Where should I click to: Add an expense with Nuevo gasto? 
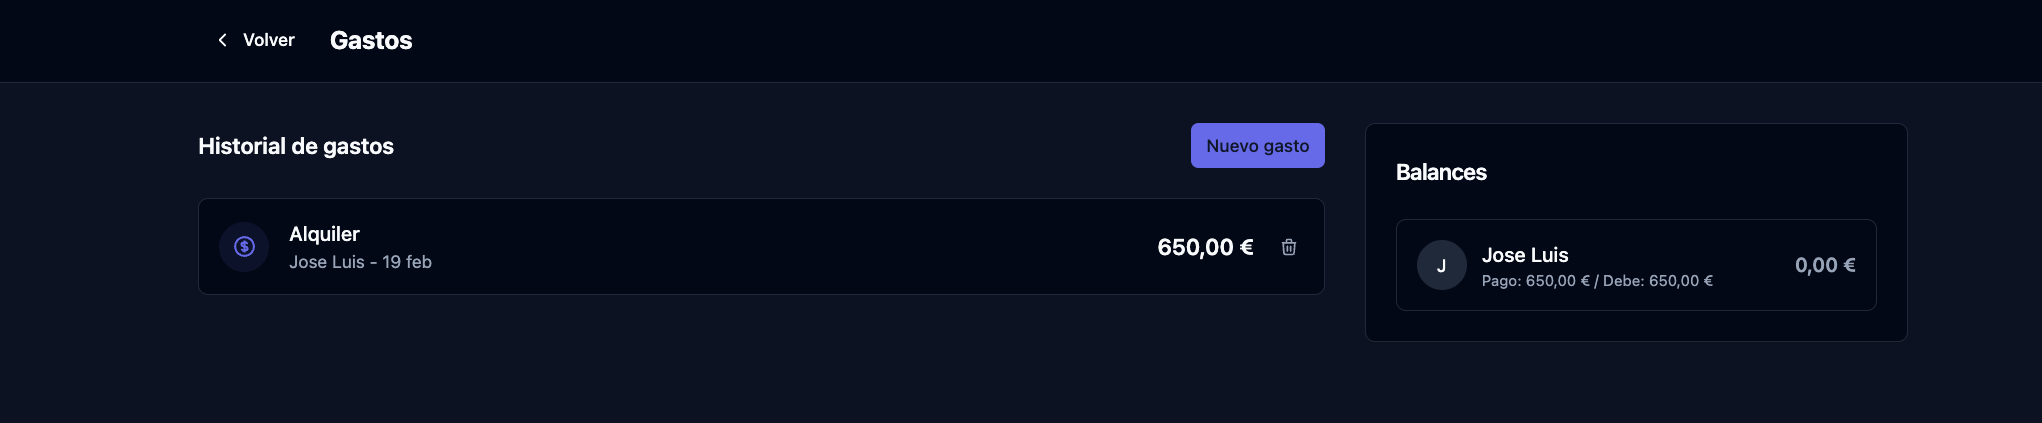click(x=1257, y=146)
